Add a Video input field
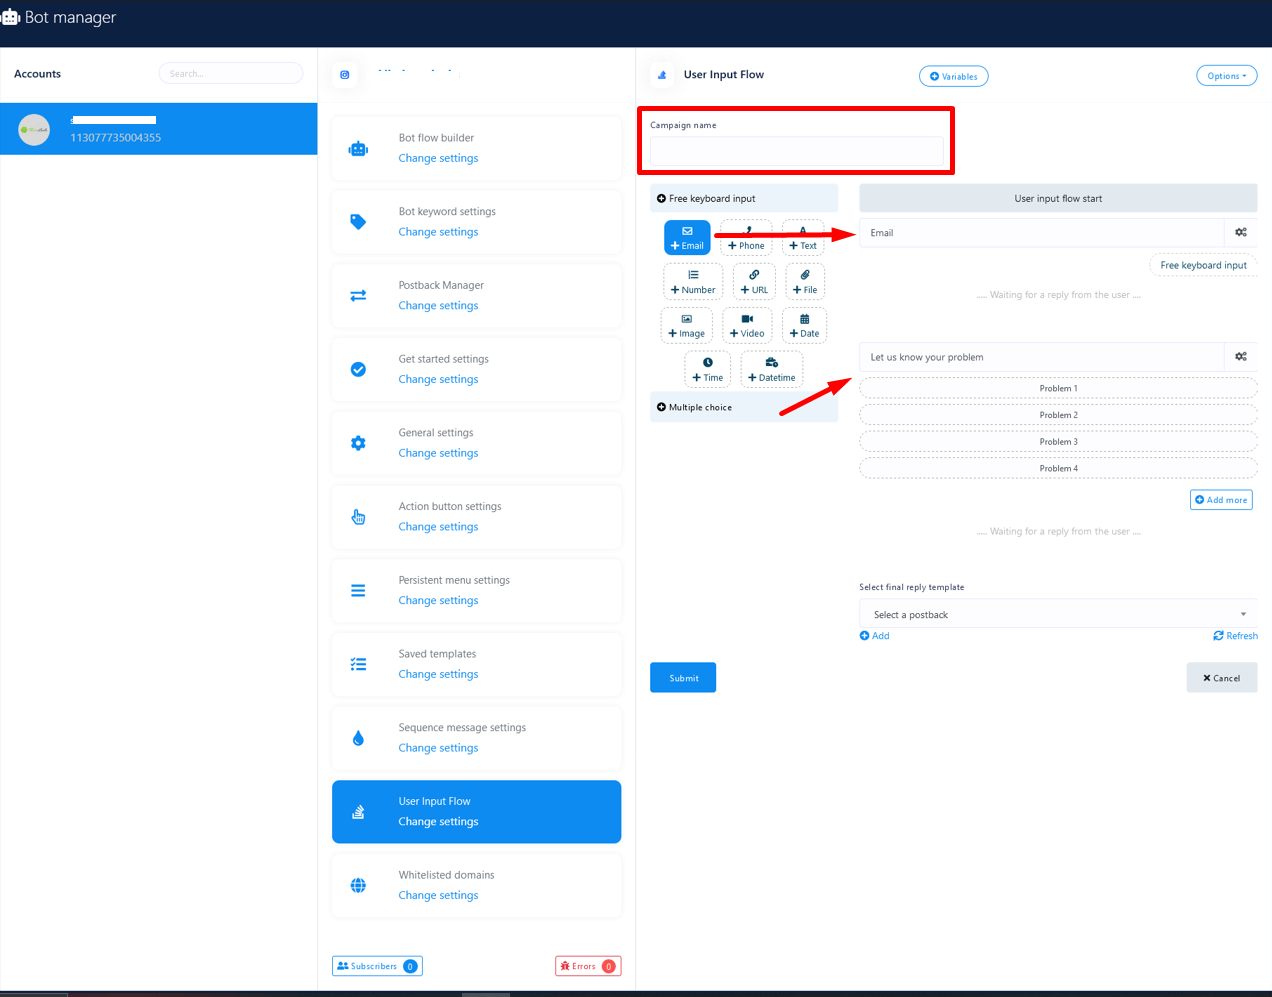The image size is (1272, 997). [747, 326]
